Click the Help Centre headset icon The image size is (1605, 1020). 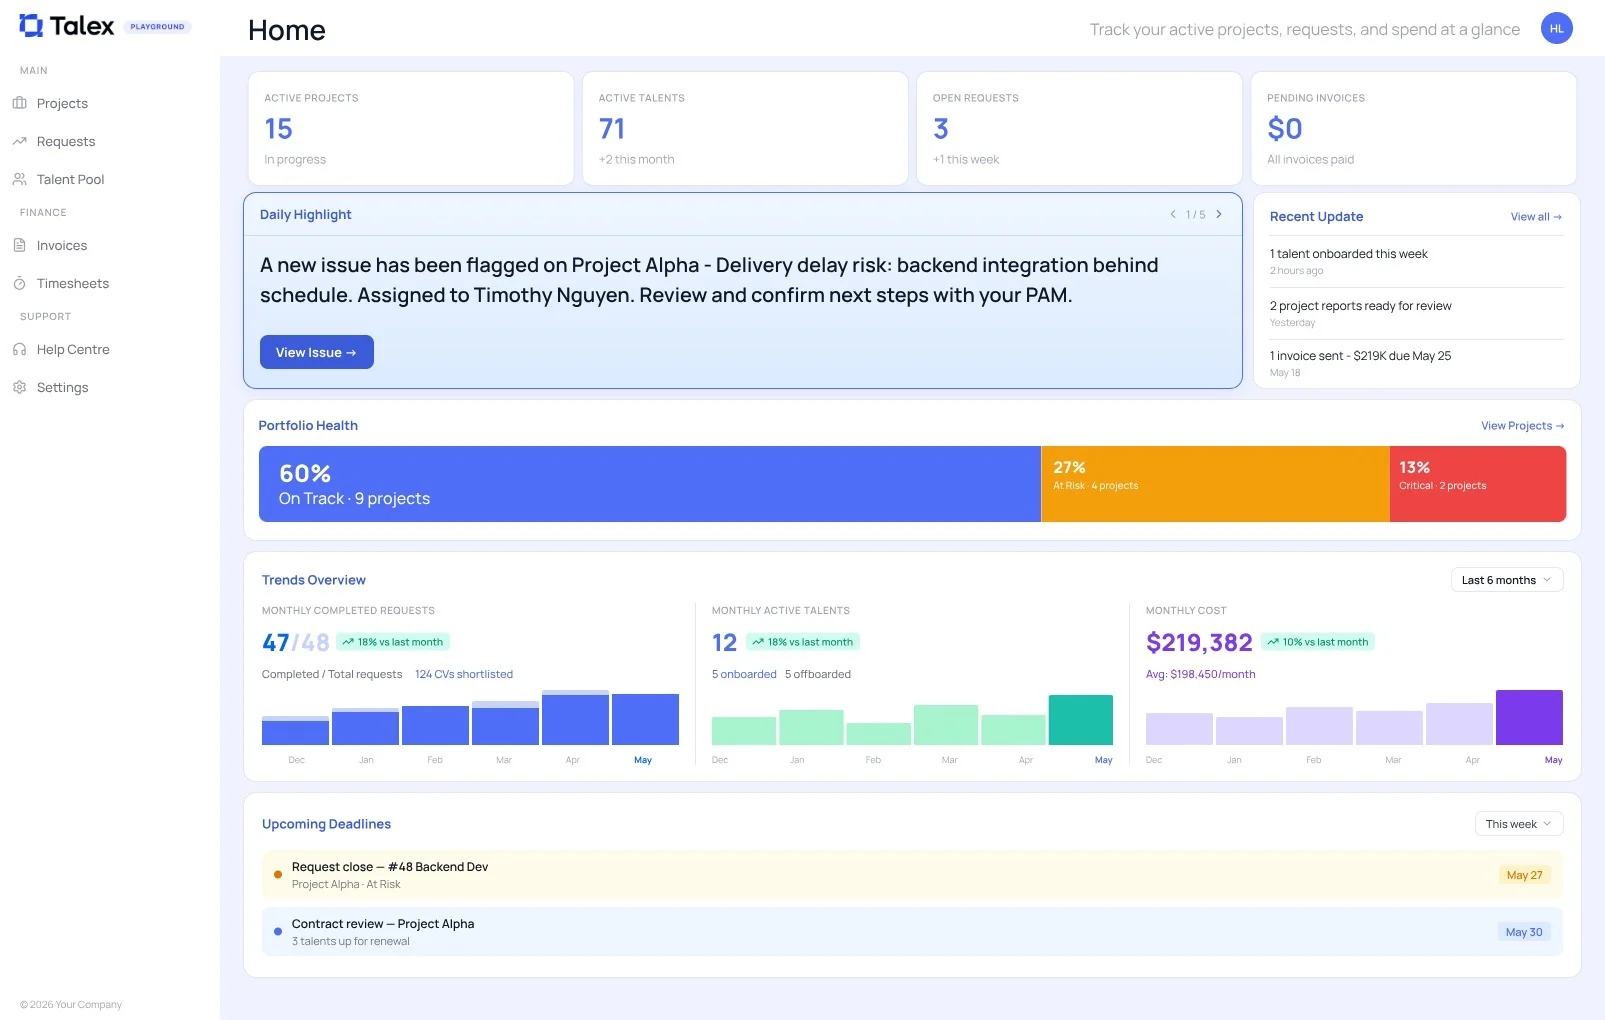tap(19, 349)
